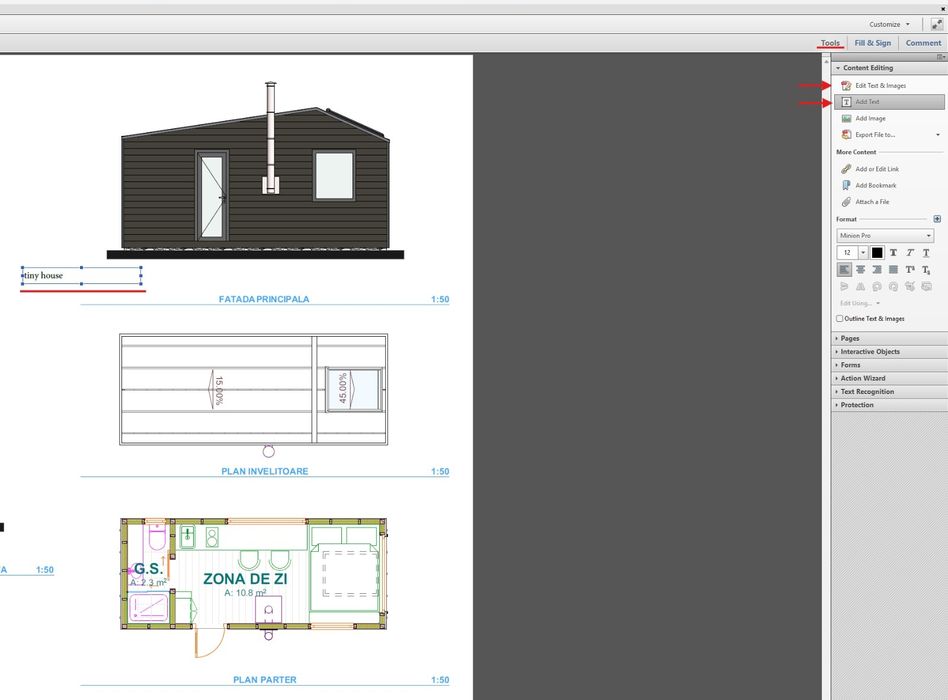Open the Customize dropdown
The height and width of the screenshot is (700, 948).
[x=889, y=25]
